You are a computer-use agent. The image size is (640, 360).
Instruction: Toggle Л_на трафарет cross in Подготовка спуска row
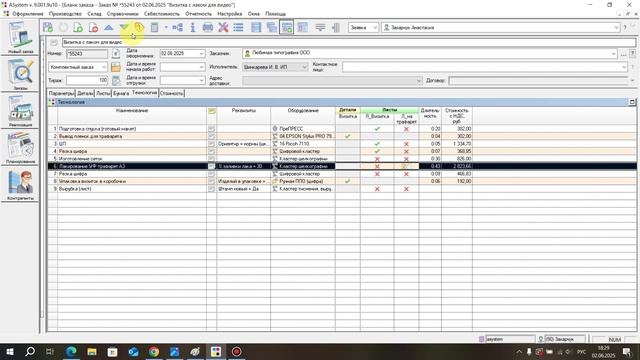[x=406, y=129]
